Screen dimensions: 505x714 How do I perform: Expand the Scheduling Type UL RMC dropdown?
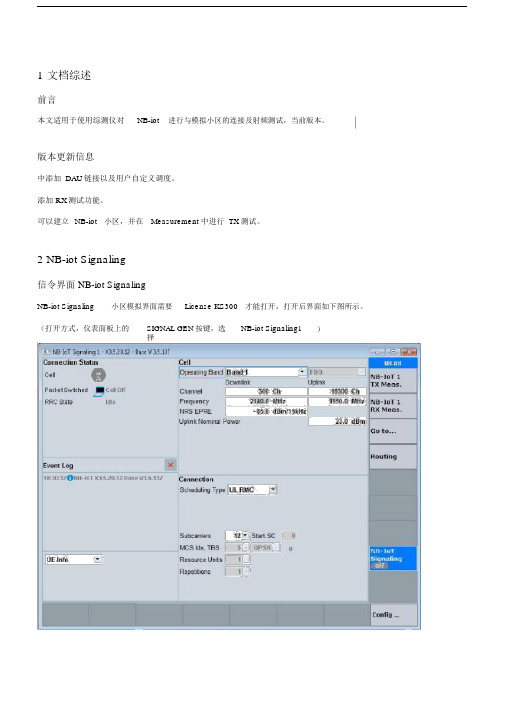(273, 490)
